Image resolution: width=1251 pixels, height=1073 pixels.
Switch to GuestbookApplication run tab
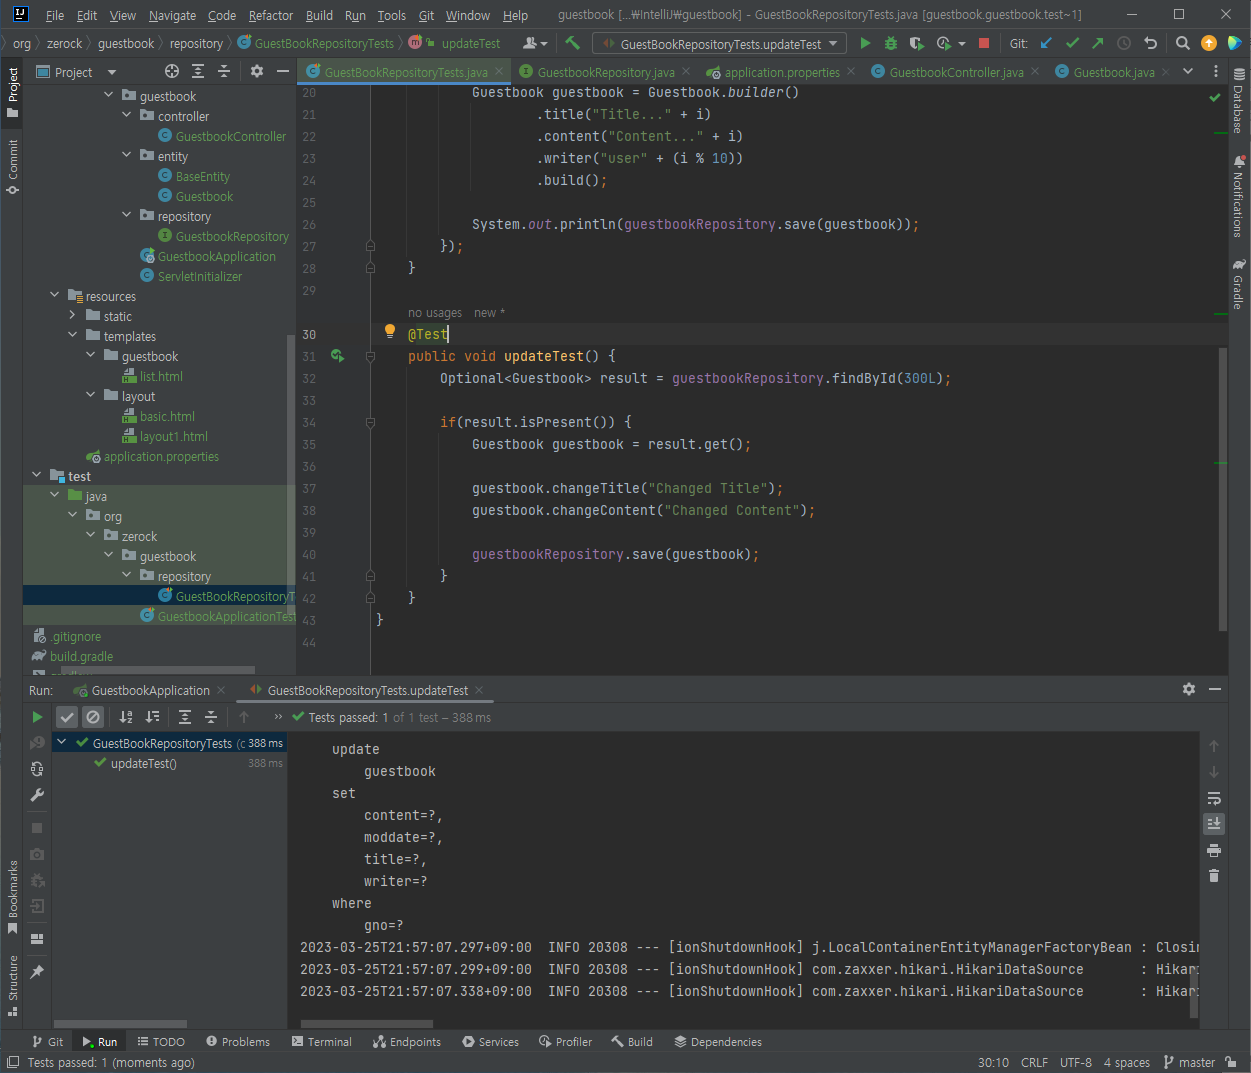(150, 690)
